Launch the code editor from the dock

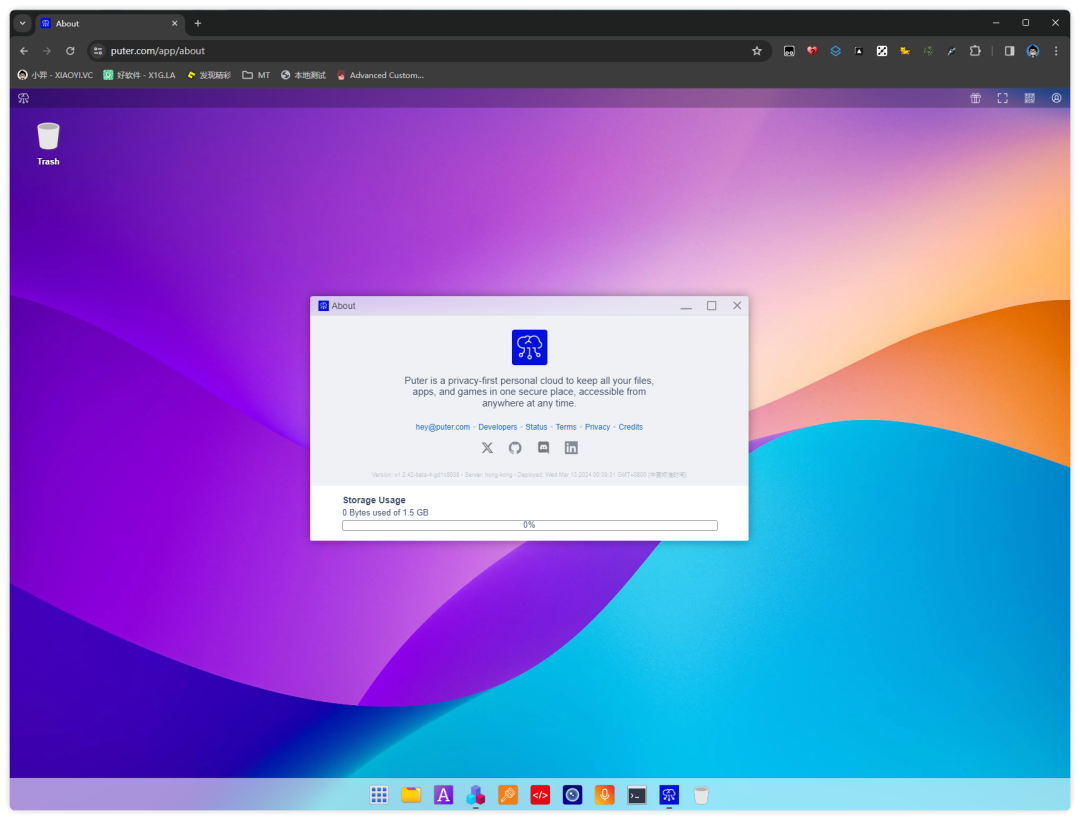pyautogui.click(x=540, y=795)
